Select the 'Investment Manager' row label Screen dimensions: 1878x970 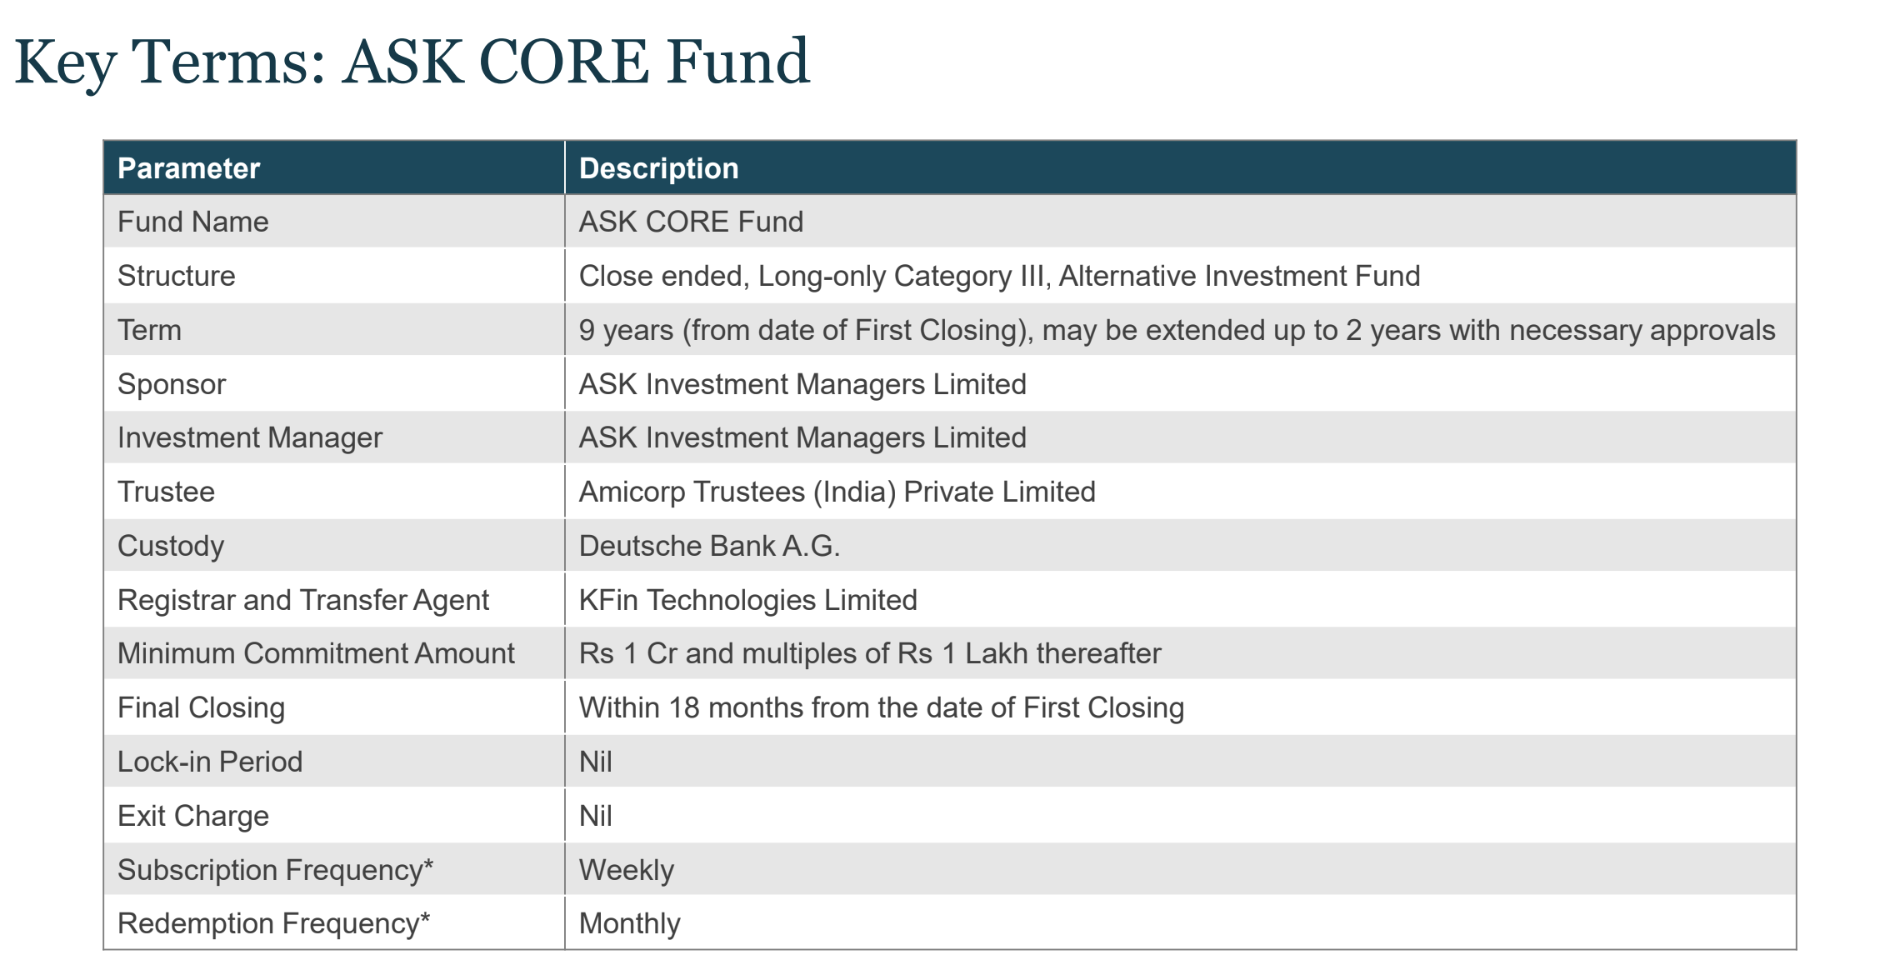(x=250, y=438)
